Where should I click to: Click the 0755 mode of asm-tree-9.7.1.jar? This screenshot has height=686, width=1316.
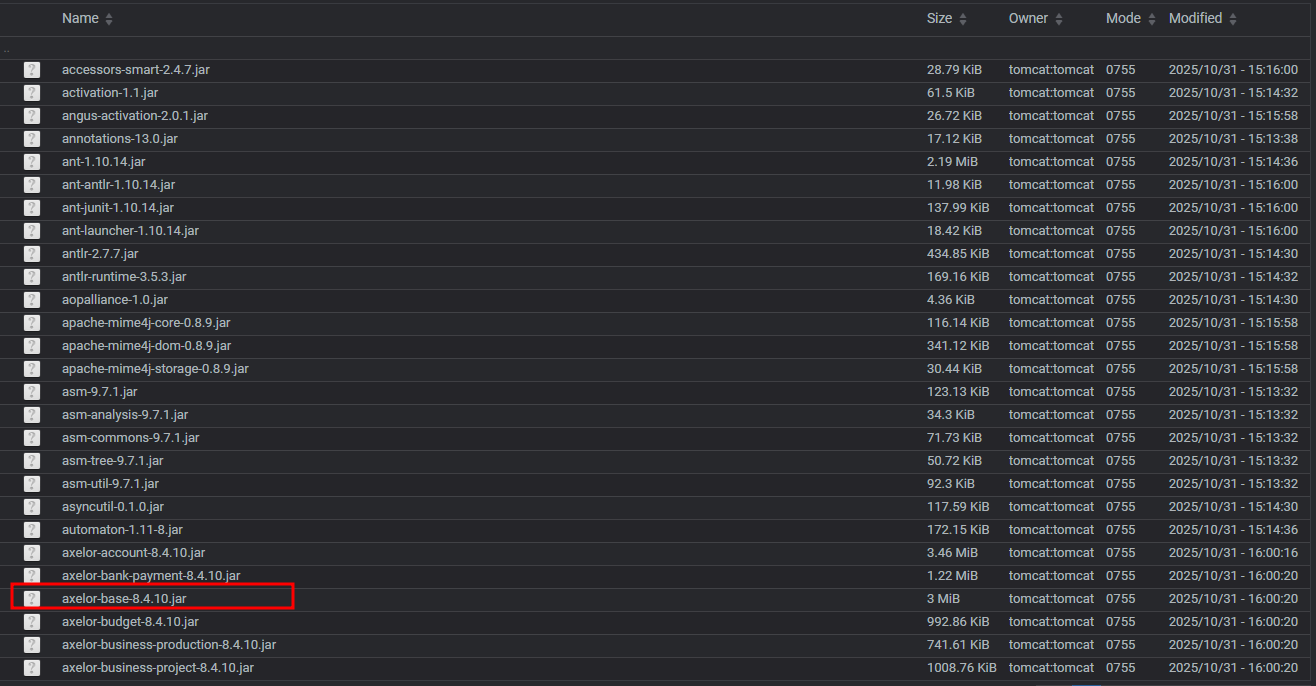[x=1120, y=461]
